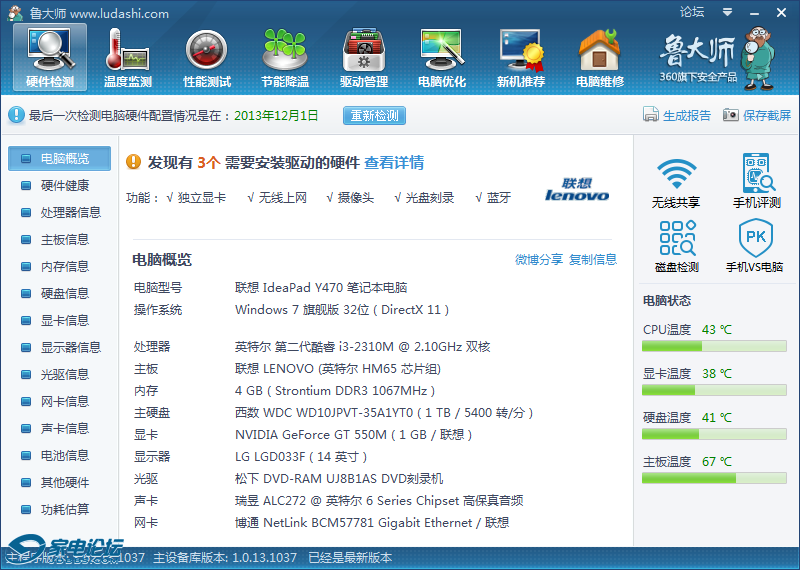Click the 微博分享 share link

[x=539, y=259]
